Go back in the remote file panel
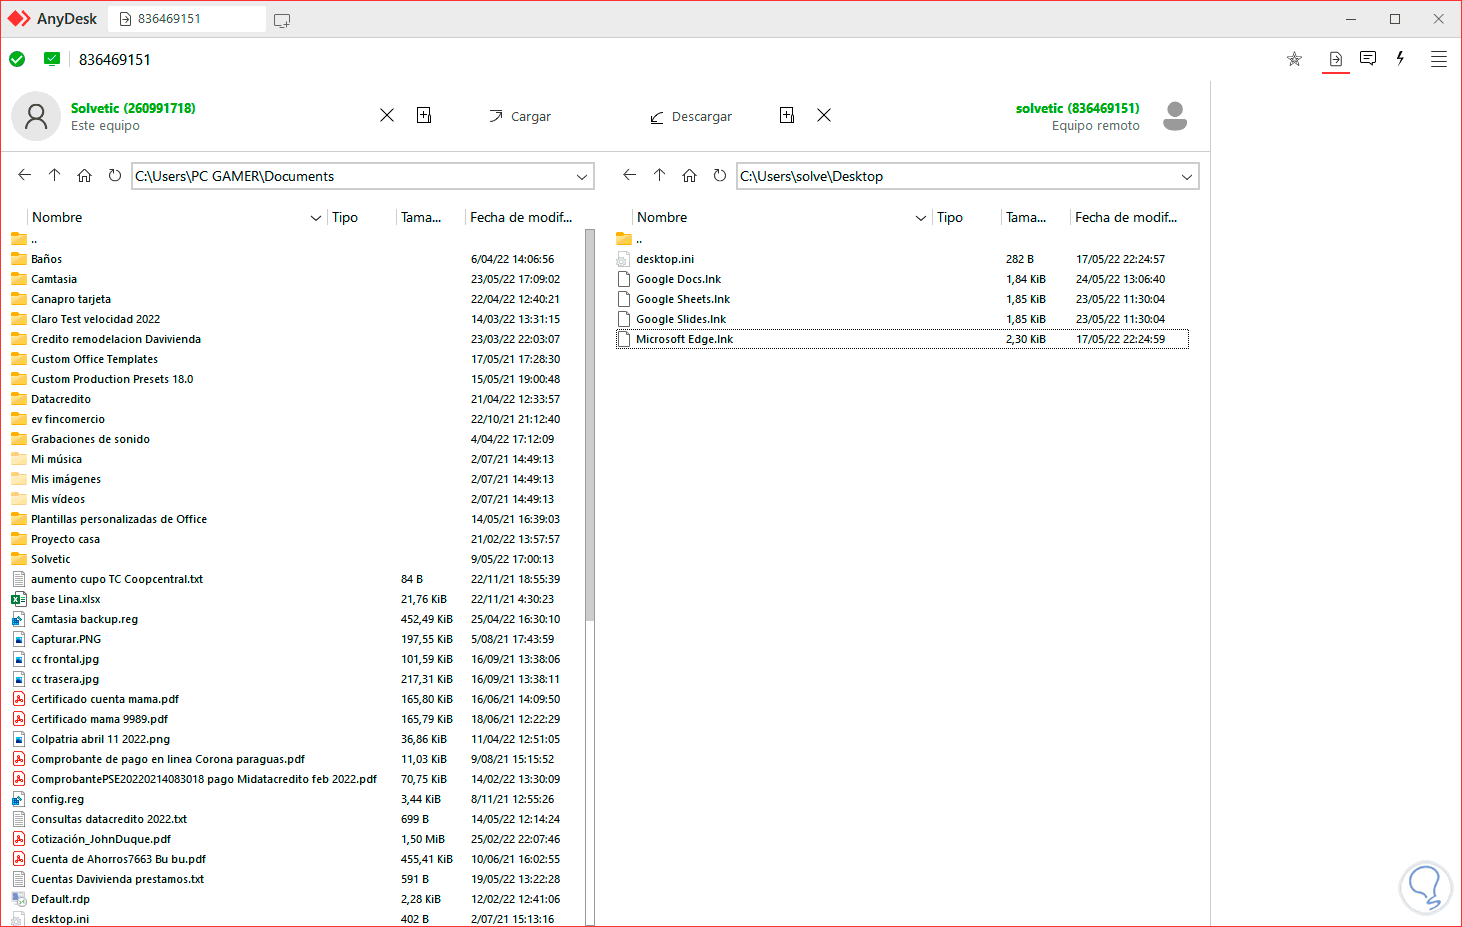This screenshot has width=1462, height=927. (x=629, y=175)
